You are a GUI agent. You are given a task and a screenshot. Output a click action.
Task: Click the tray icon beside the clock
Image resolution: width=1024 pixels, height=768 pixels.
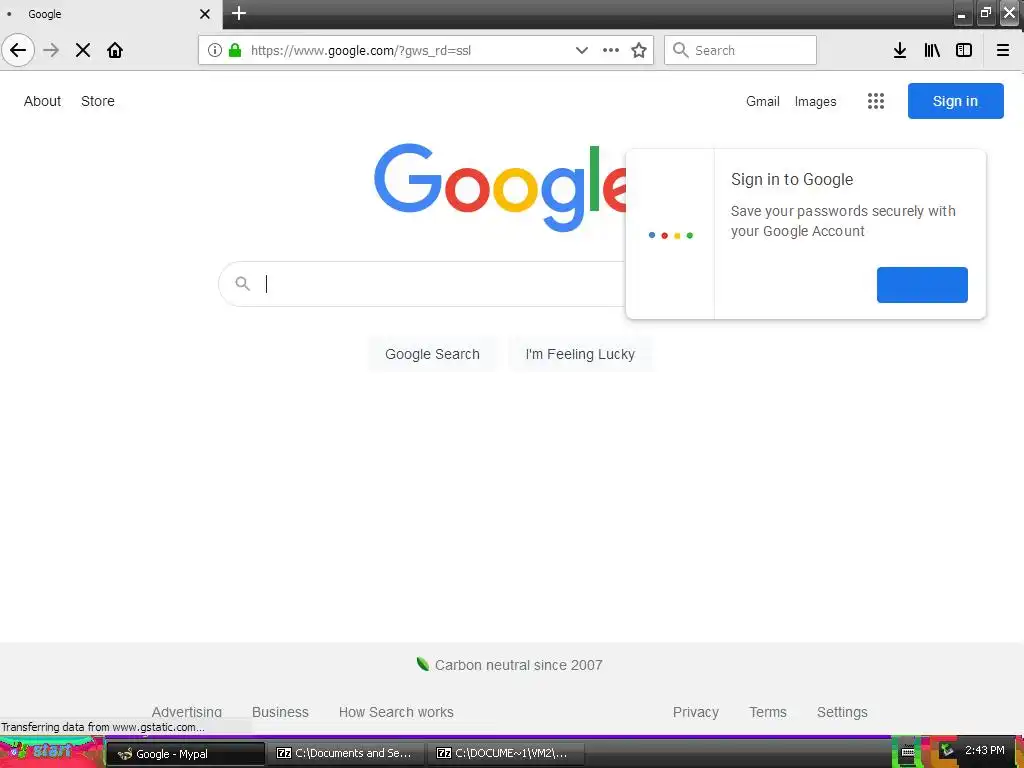(x=946, y=750)
